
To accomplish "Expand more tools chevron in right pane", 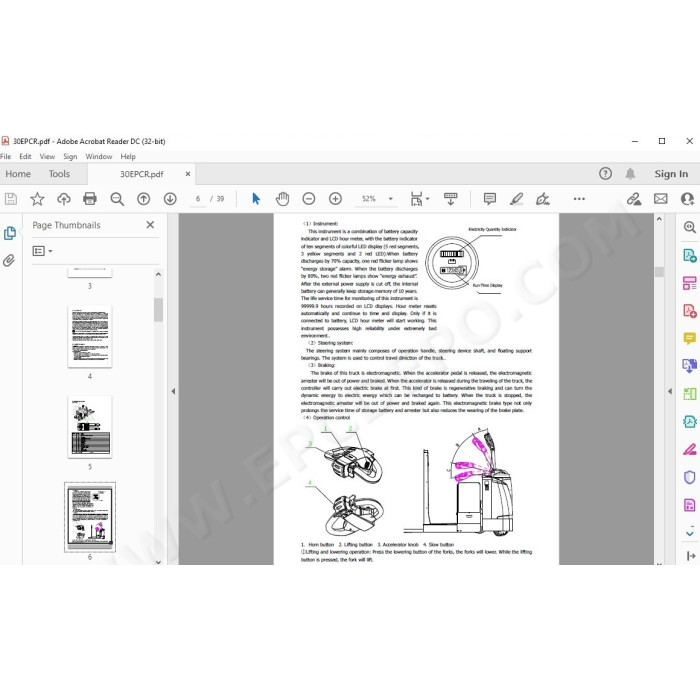I will [x=690, y=533].
